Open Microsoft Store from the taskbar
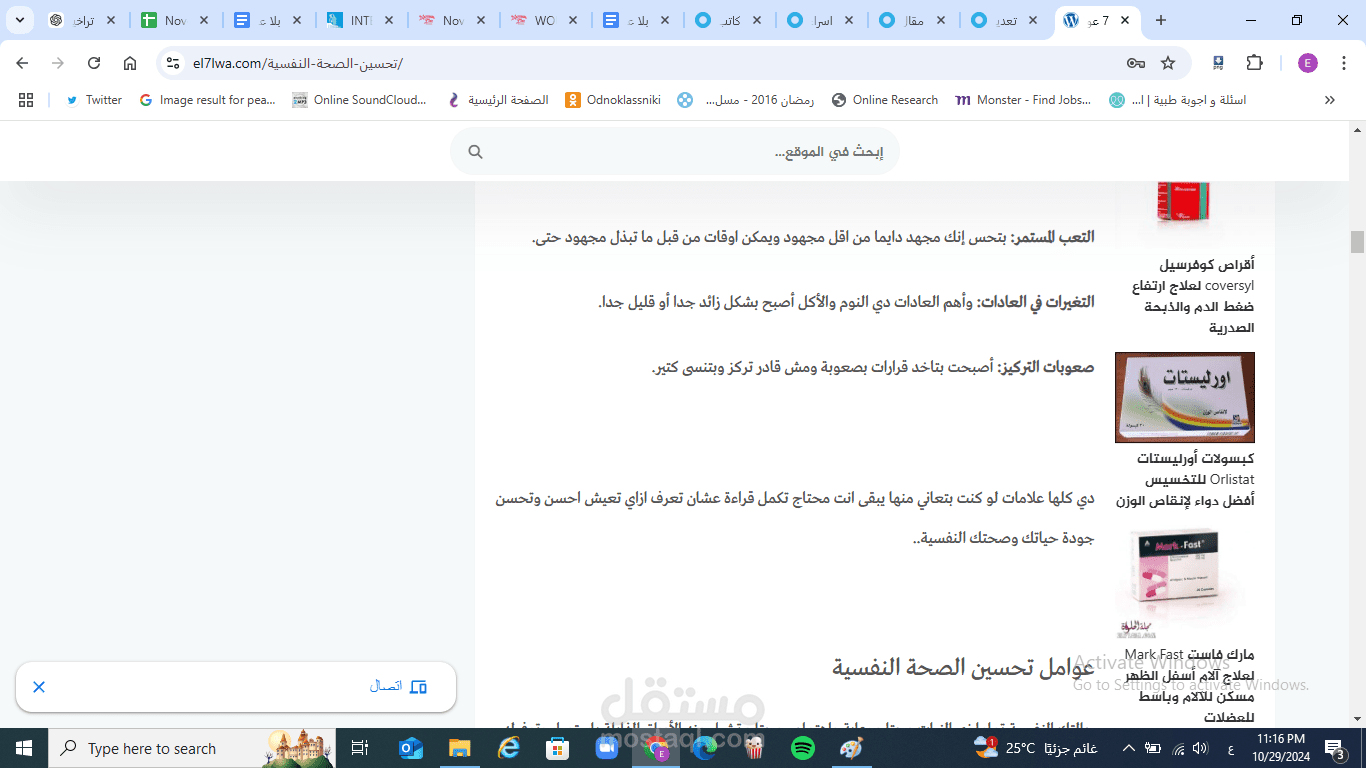This screenshot has height=768, width=1366. 558,748
